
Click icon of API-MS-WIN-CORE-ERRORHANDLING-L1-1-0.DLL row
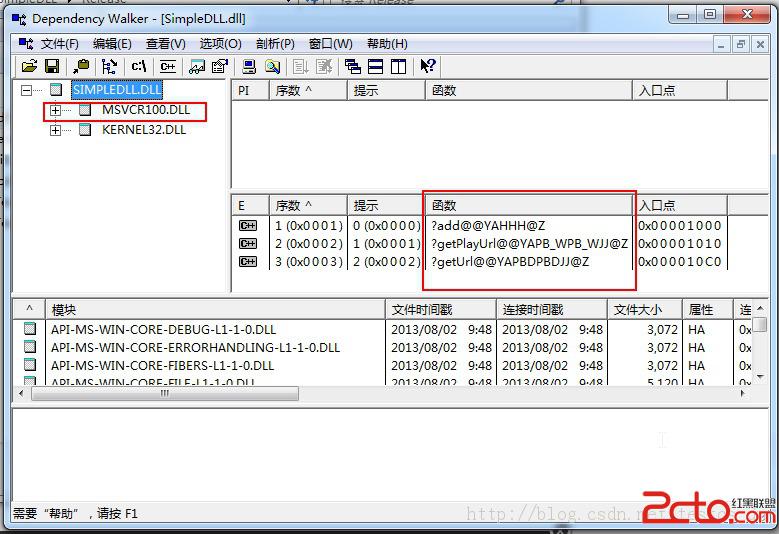coord(30,347)
